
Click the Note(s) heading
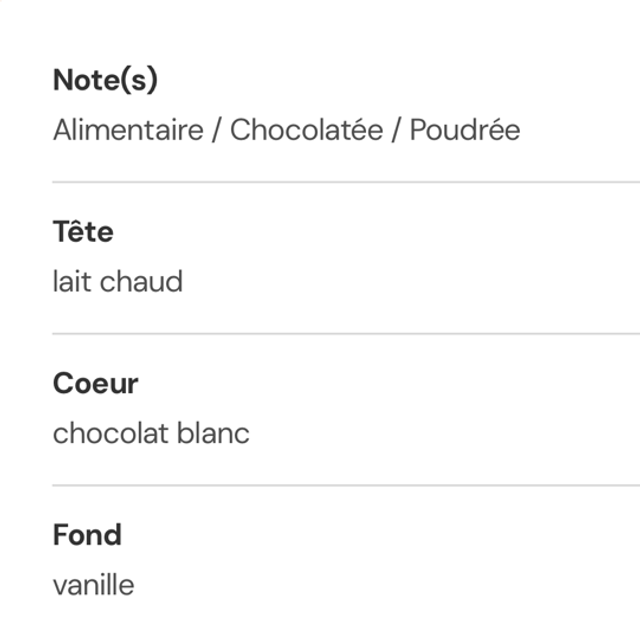pos(105,81)
